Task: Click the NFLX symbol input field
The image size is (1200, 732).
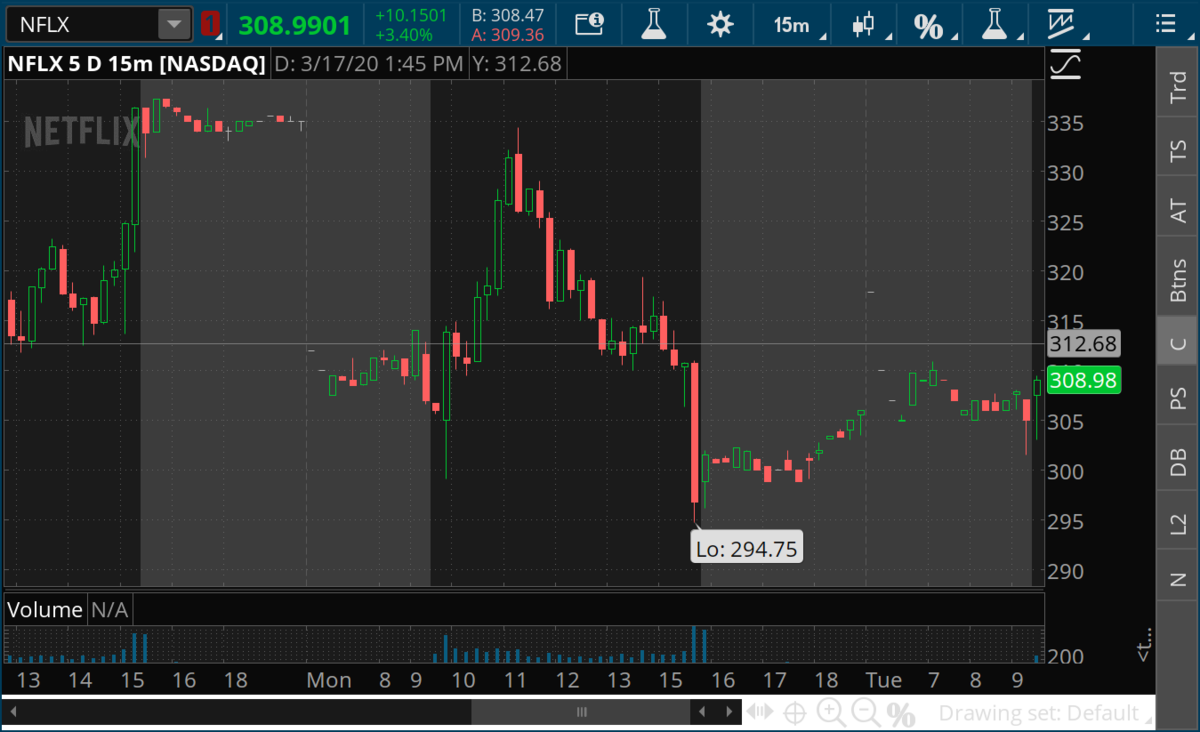Action: pos(82,24)
